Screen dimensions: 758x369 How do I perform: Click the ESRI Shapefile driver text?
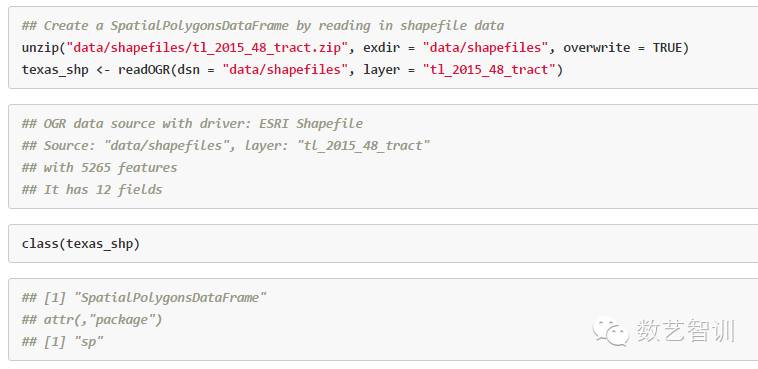311,123
